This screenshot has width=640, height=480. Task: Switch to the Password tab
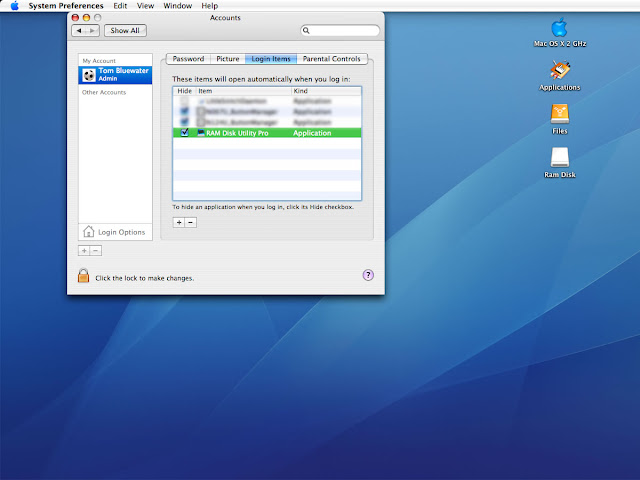[x=188, y=59]
